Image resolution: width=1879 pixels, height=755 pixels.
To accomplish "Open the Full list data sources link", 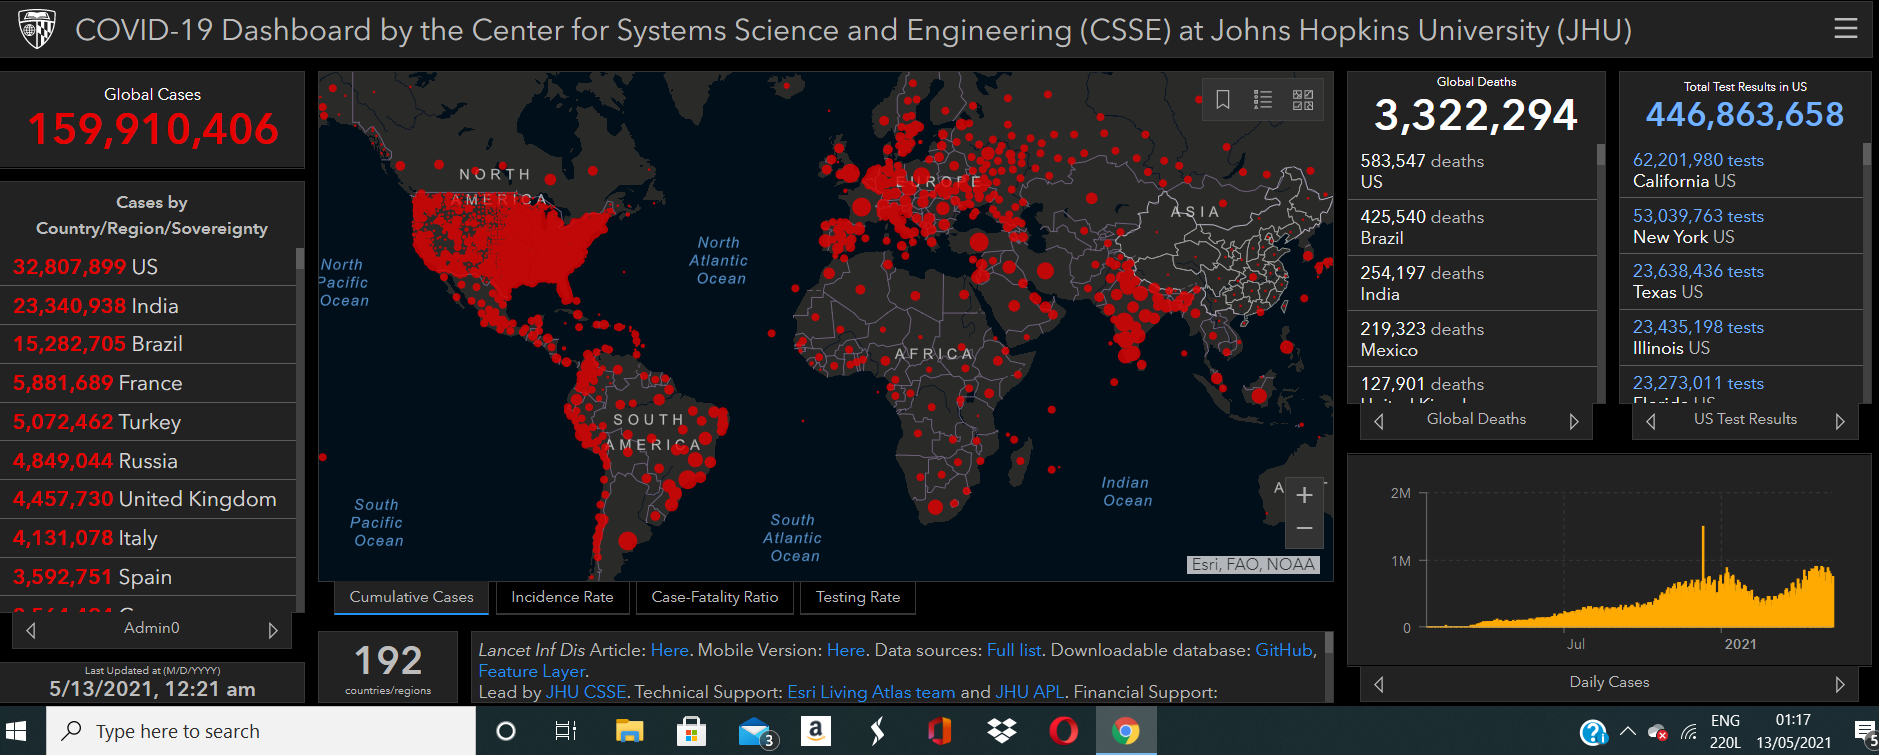I will tap(1014, 650).
